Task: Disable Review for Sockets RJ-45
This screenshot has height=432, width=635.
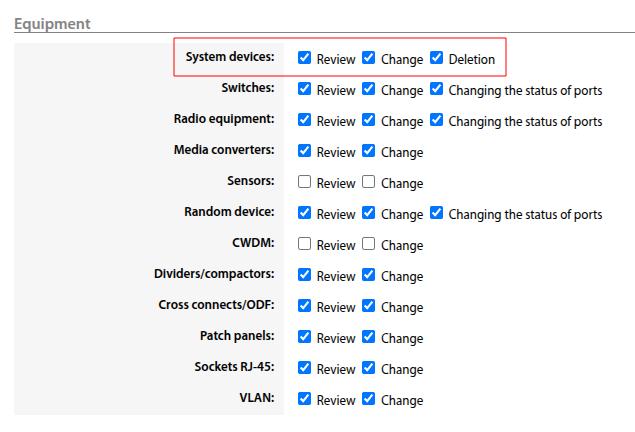Action: (304, 368)
